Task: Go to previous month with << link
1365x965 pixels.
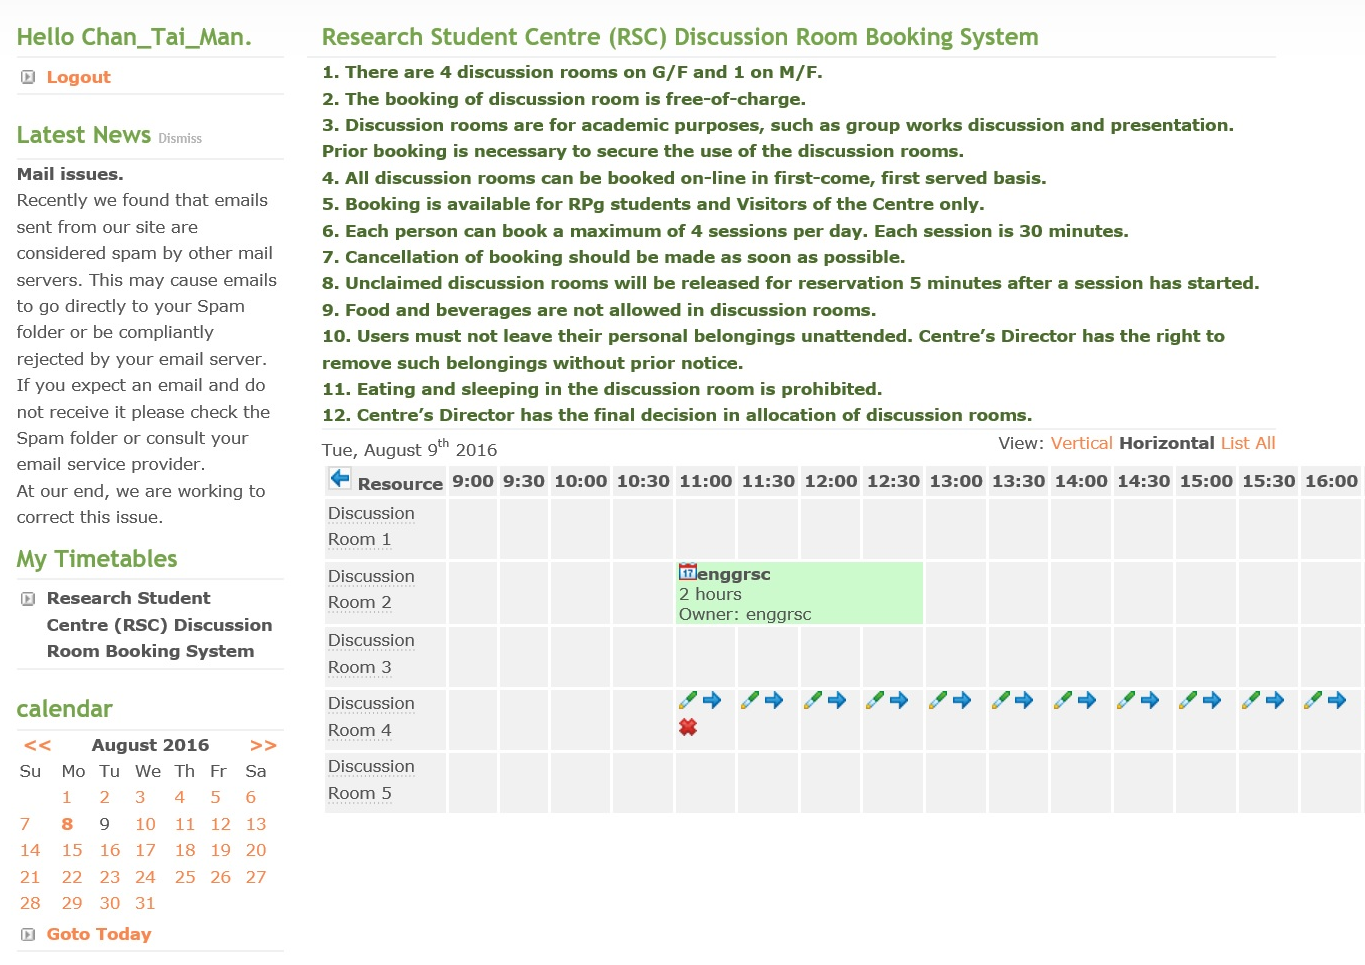Action: click(x=38, y=745)
